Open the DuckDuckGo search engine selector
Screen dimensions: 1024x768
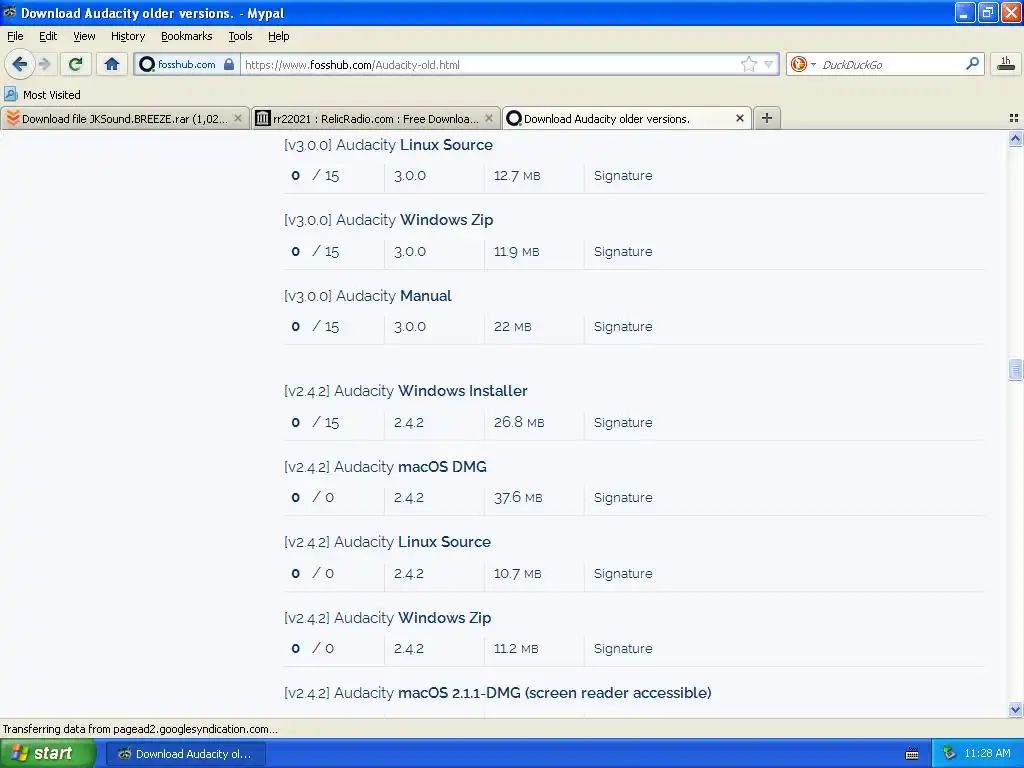click(803, 64)
